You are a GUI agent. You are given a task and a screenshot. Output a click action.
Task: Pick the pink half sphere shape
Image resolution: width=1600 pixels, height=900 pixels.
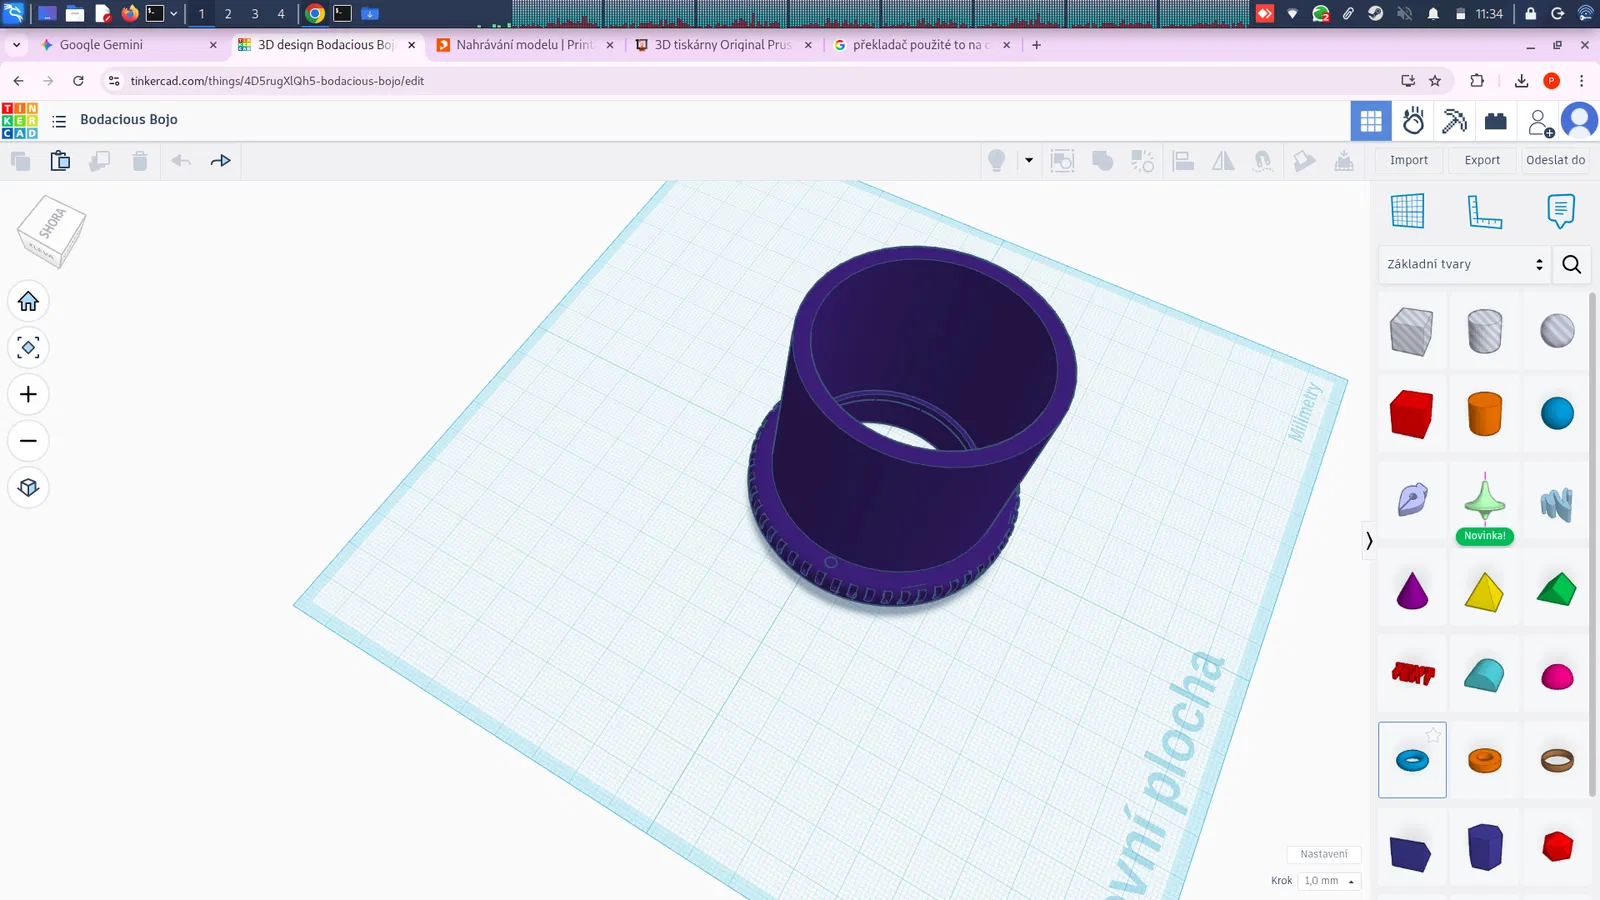[x=1557, y=677]
